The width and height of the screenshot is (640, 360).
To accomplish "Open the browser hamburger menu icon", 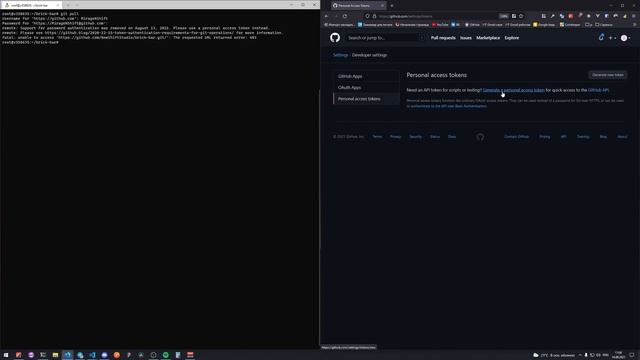I will coord(633,16).
